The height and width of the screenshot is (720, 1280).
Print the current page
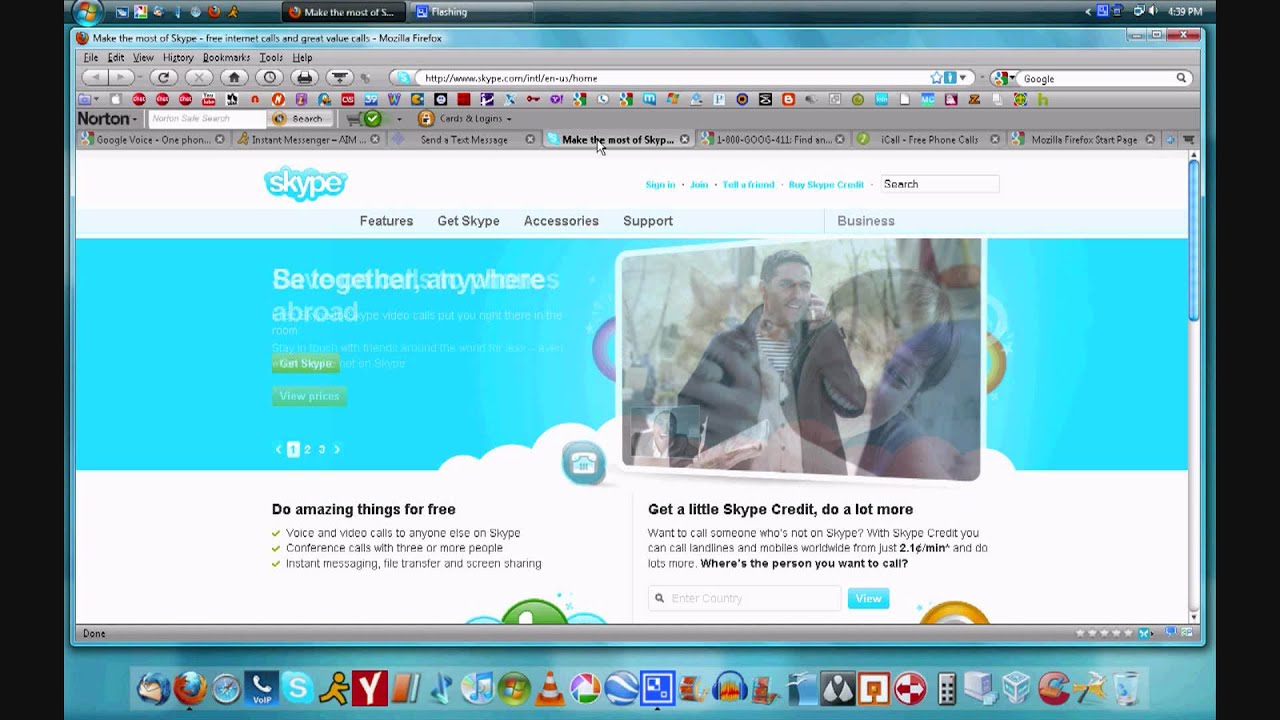[305, 77]
